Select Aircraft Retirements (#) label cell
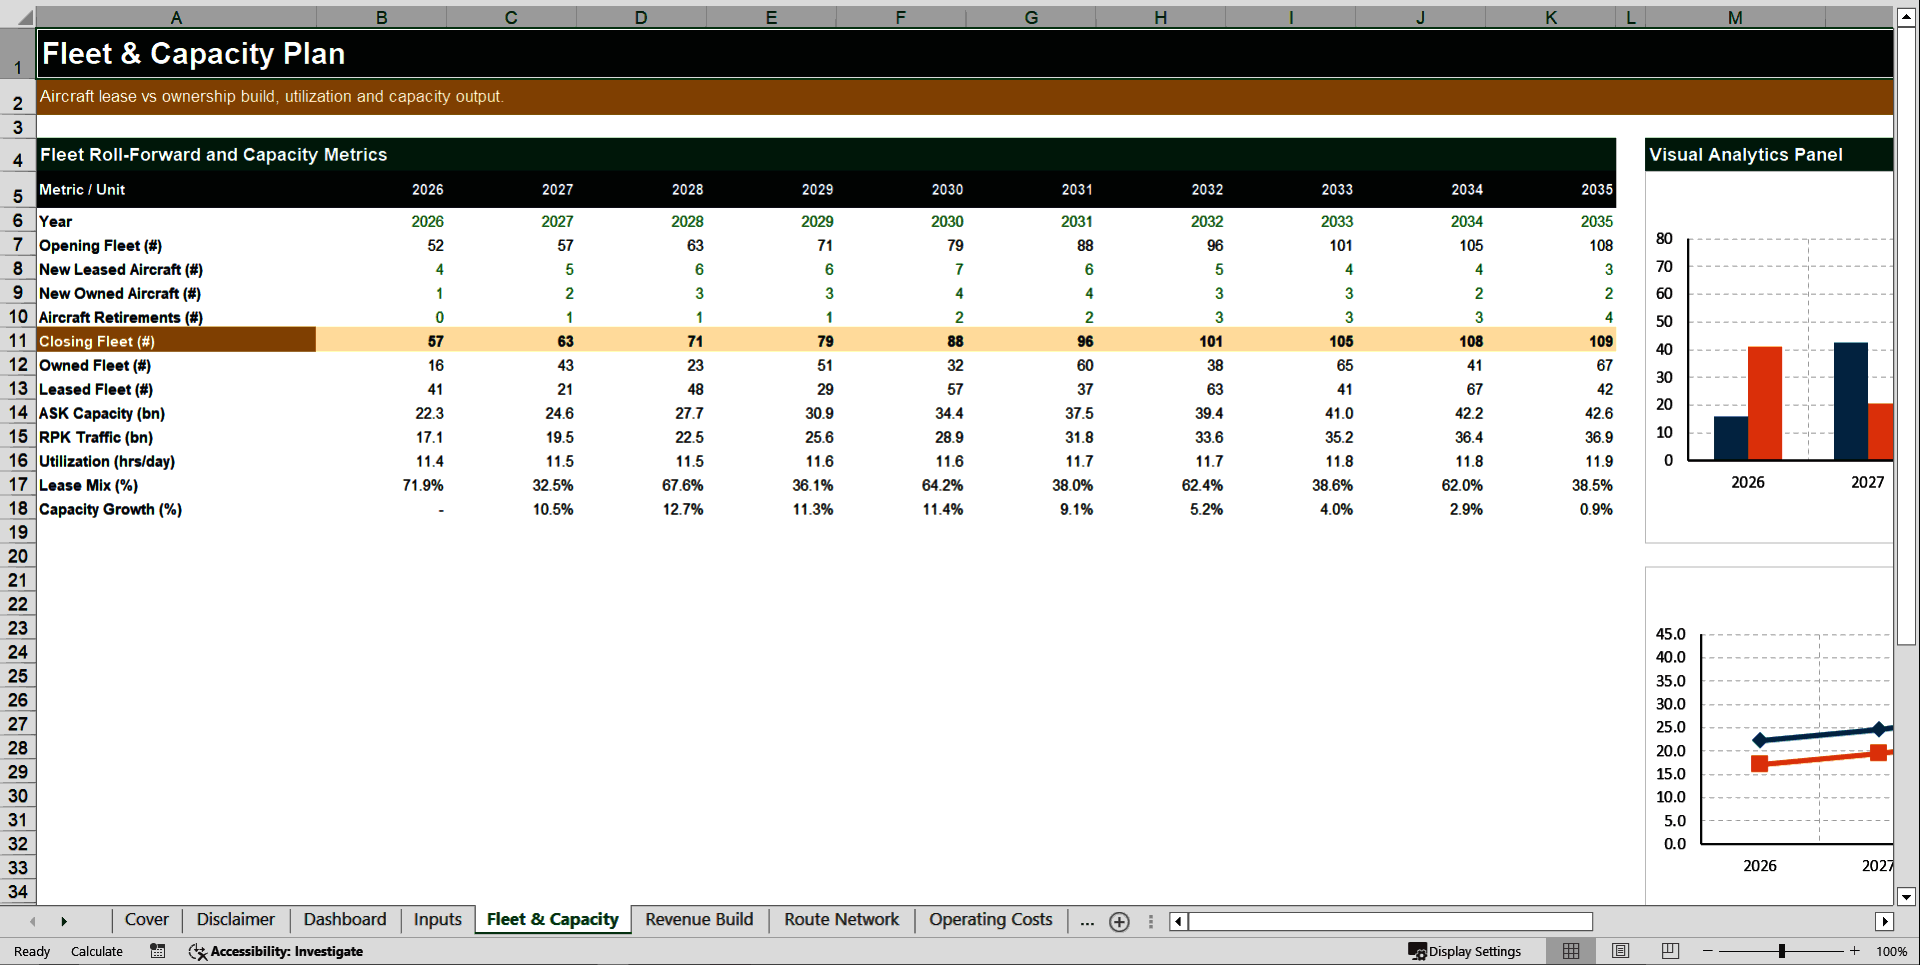The image size is (1920, 965). pos(176,317)
